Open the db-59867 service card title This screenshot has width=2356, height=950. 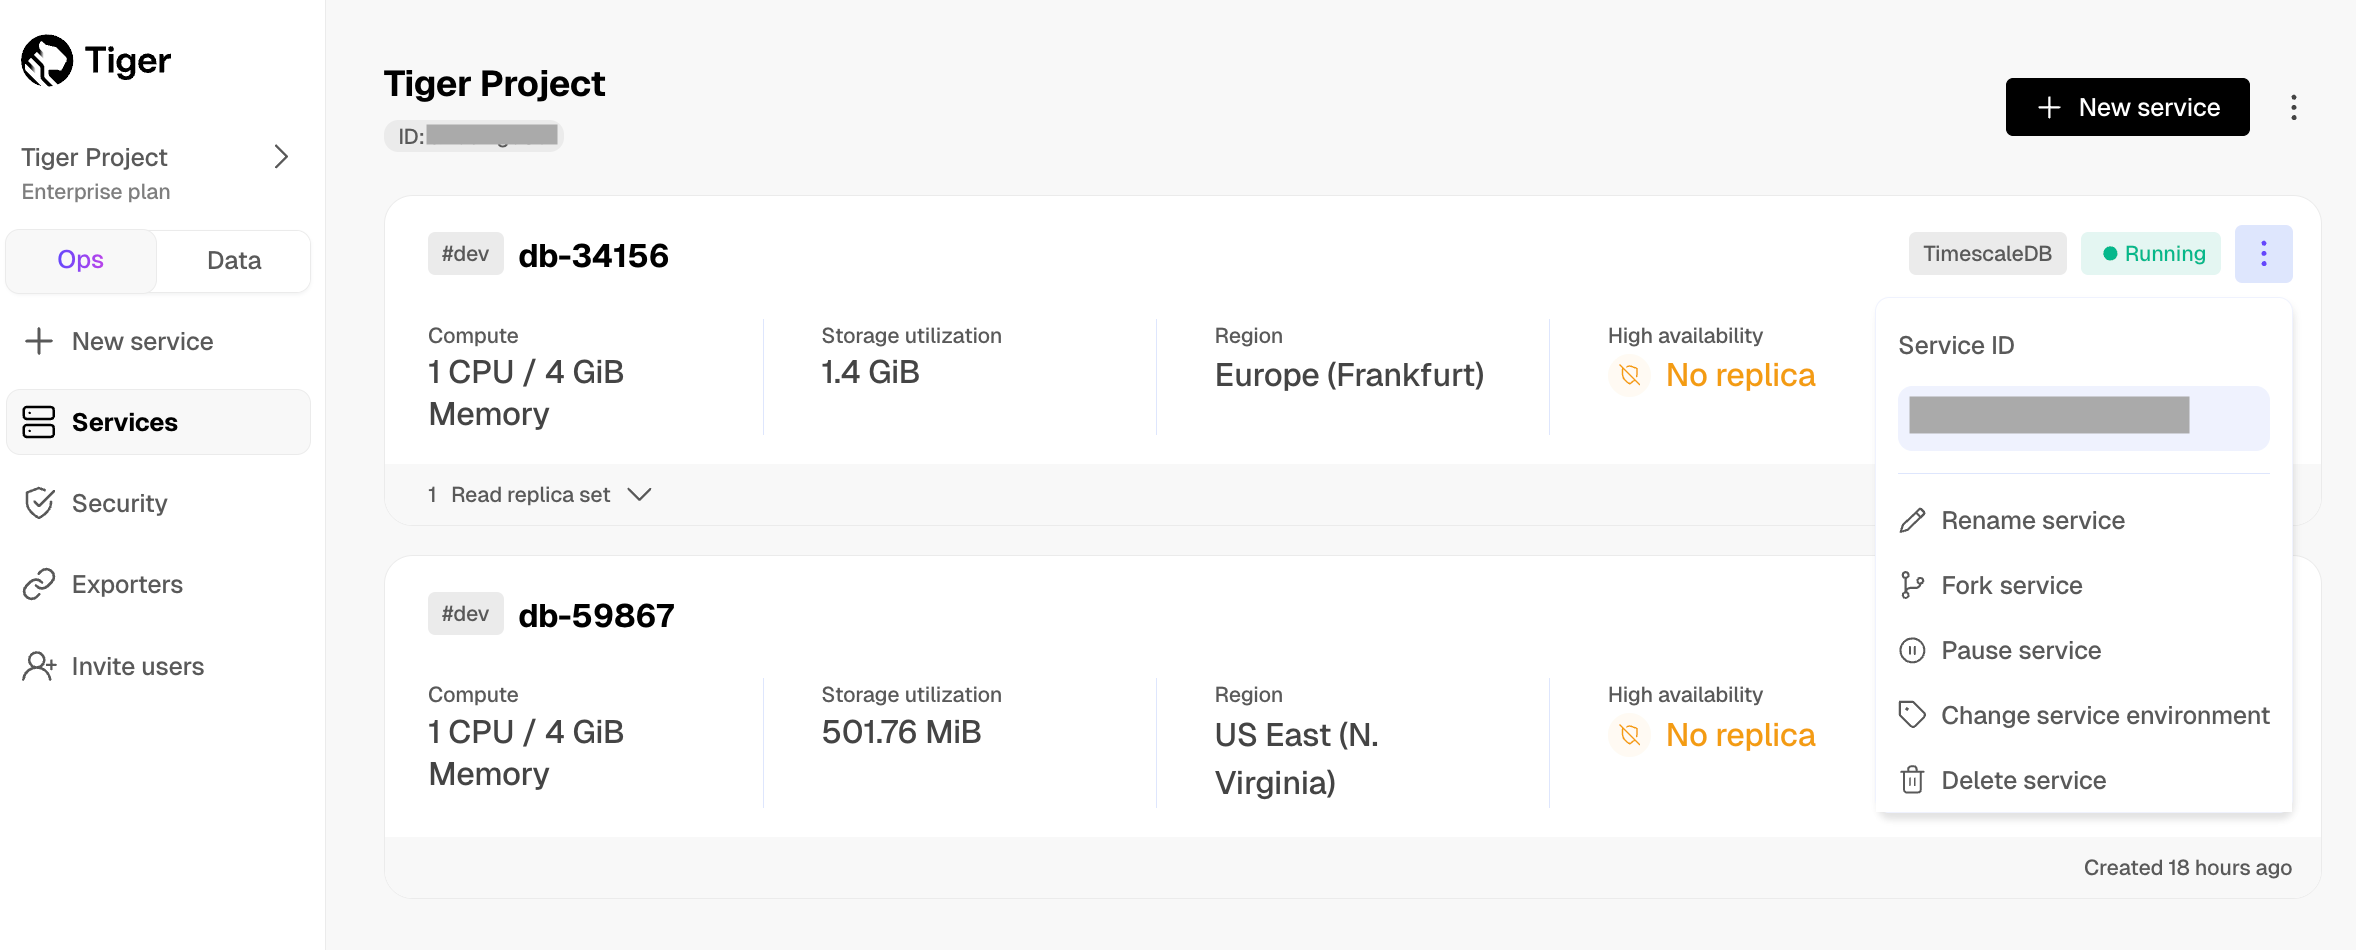click(x=596, y=616)
